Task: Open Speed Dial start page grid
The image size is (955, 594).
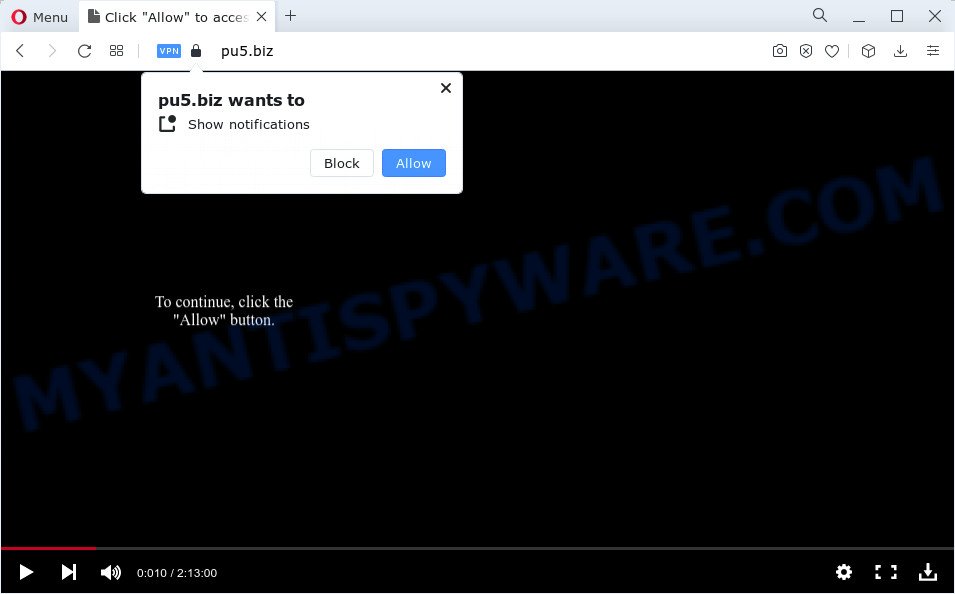Action: point(116,51)
